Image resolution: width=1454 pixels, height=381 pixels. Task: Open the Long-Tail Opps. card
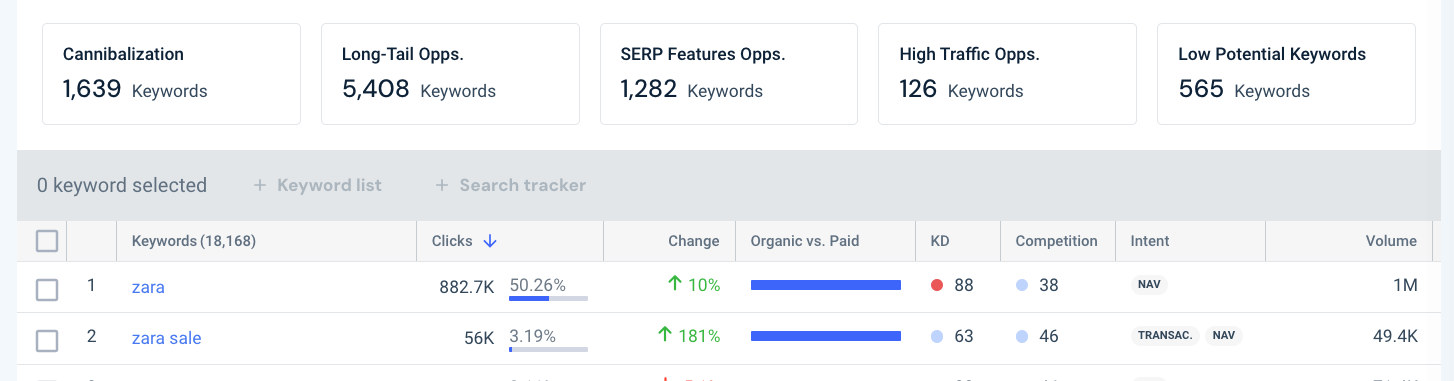[450, 74]
